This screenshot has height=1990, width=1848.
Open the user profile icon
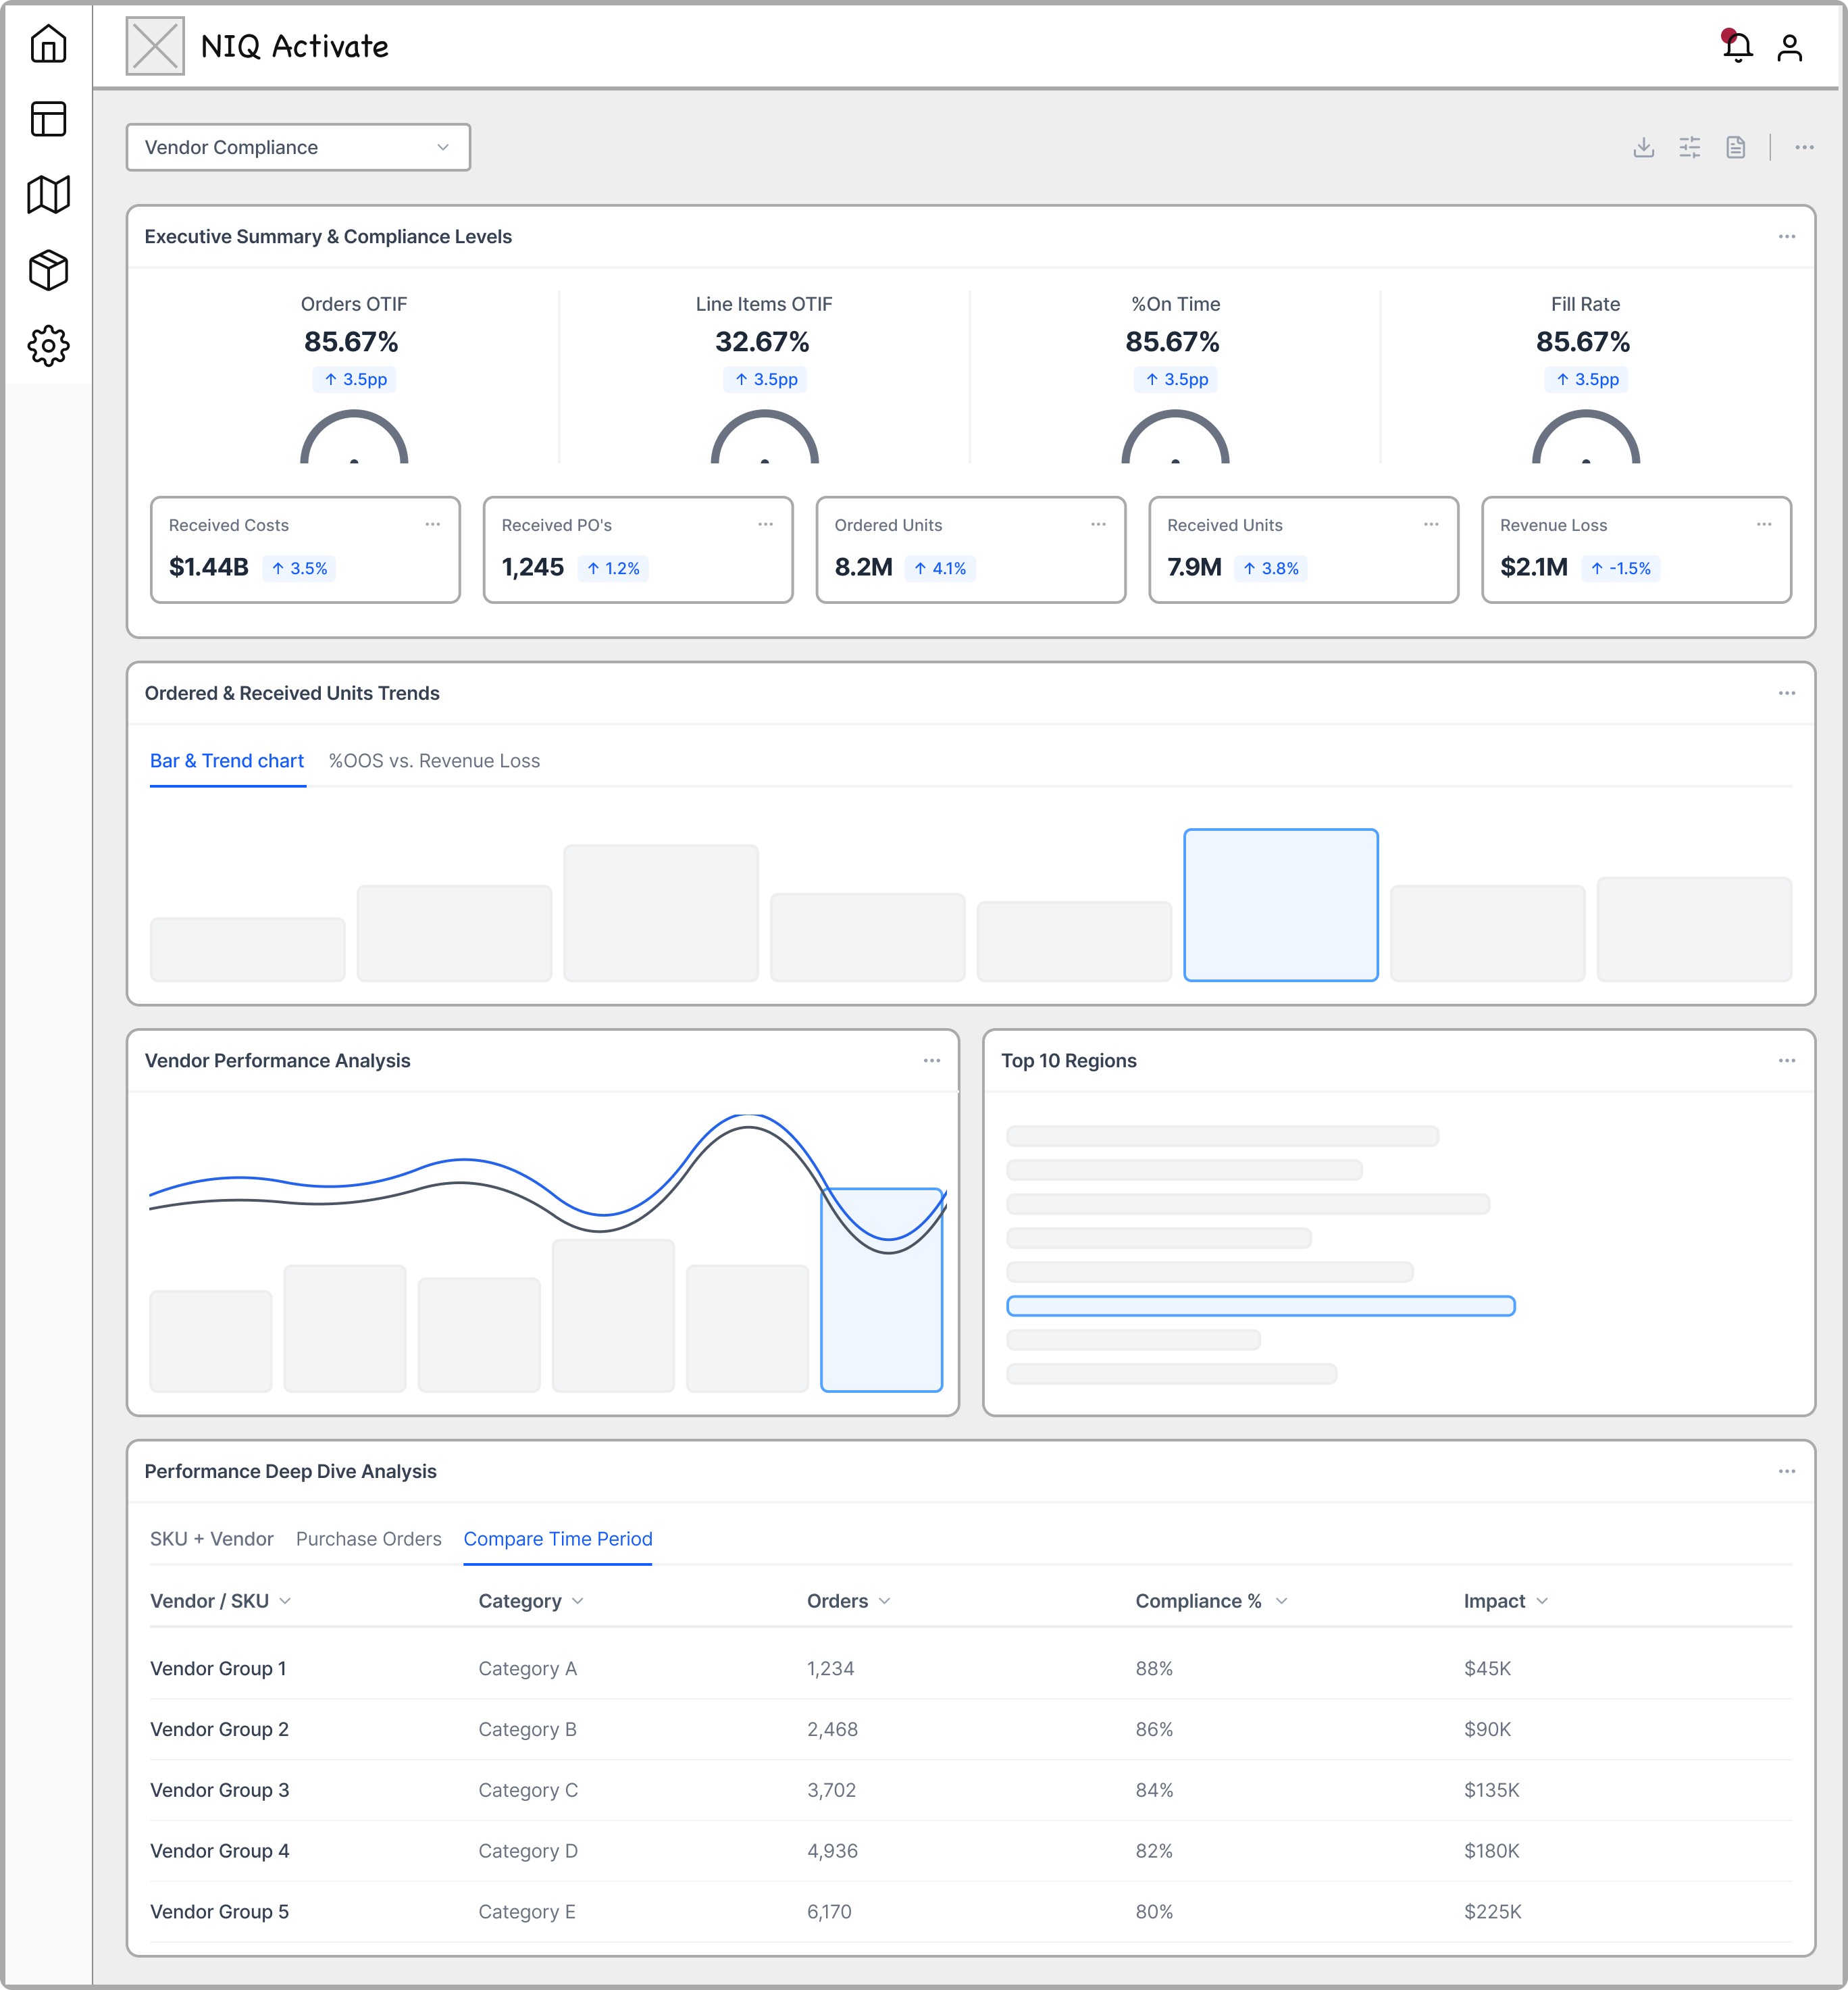tap(1789, 47)
